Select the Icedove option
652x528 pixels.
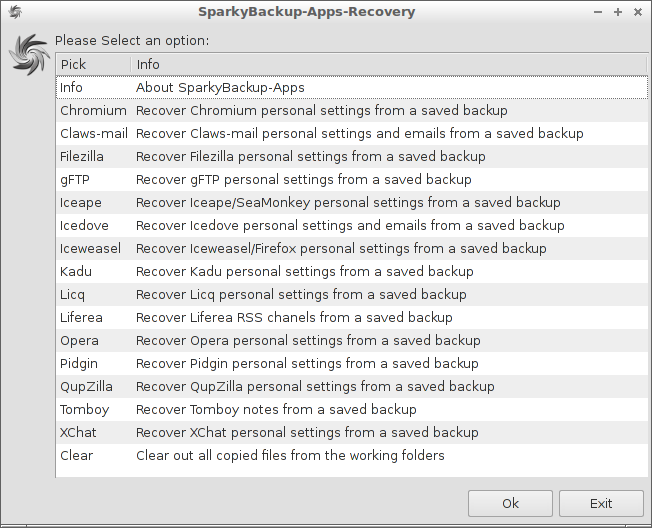pos(84,225)
